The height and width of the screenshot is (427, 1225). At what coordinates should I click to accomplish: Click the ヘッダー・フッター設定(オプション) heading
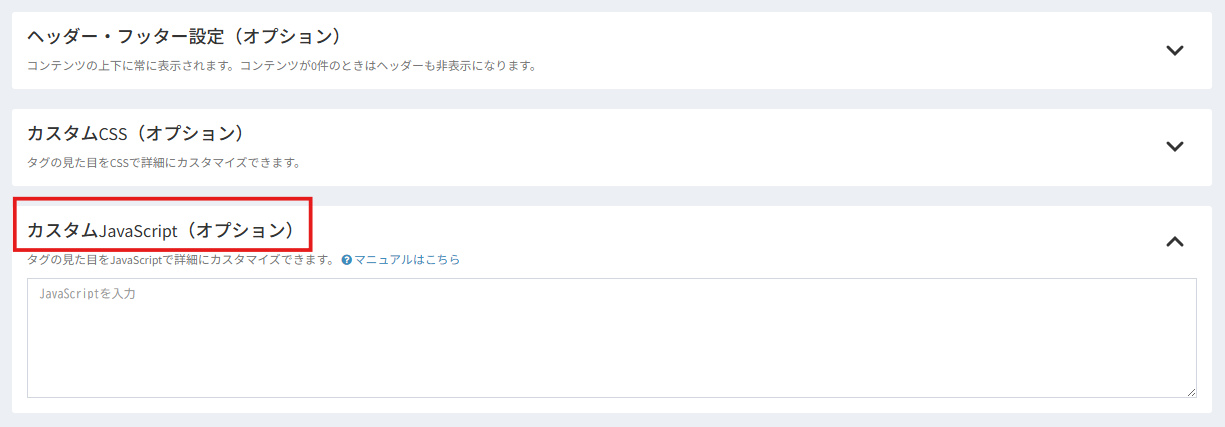pos(184,37)
